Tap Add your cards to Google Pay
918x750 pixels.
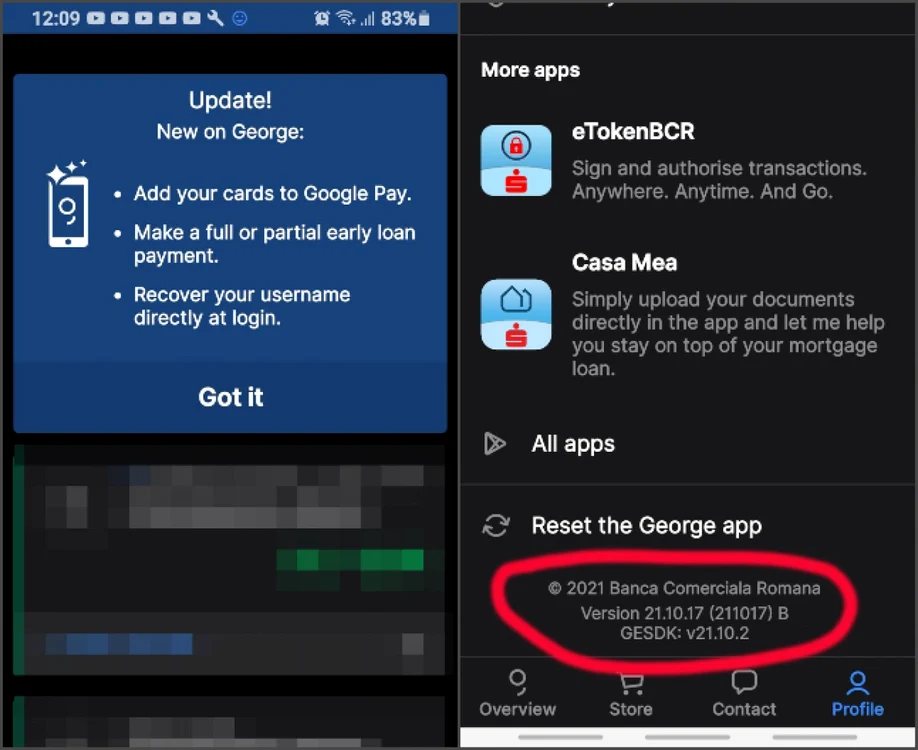[x=272, y=194]
